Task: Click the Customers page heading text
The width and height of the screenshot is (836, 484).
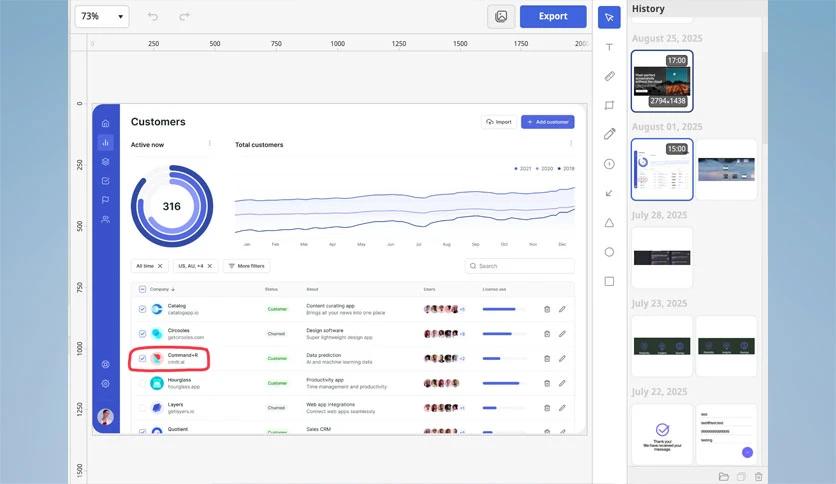Action: 158,122
